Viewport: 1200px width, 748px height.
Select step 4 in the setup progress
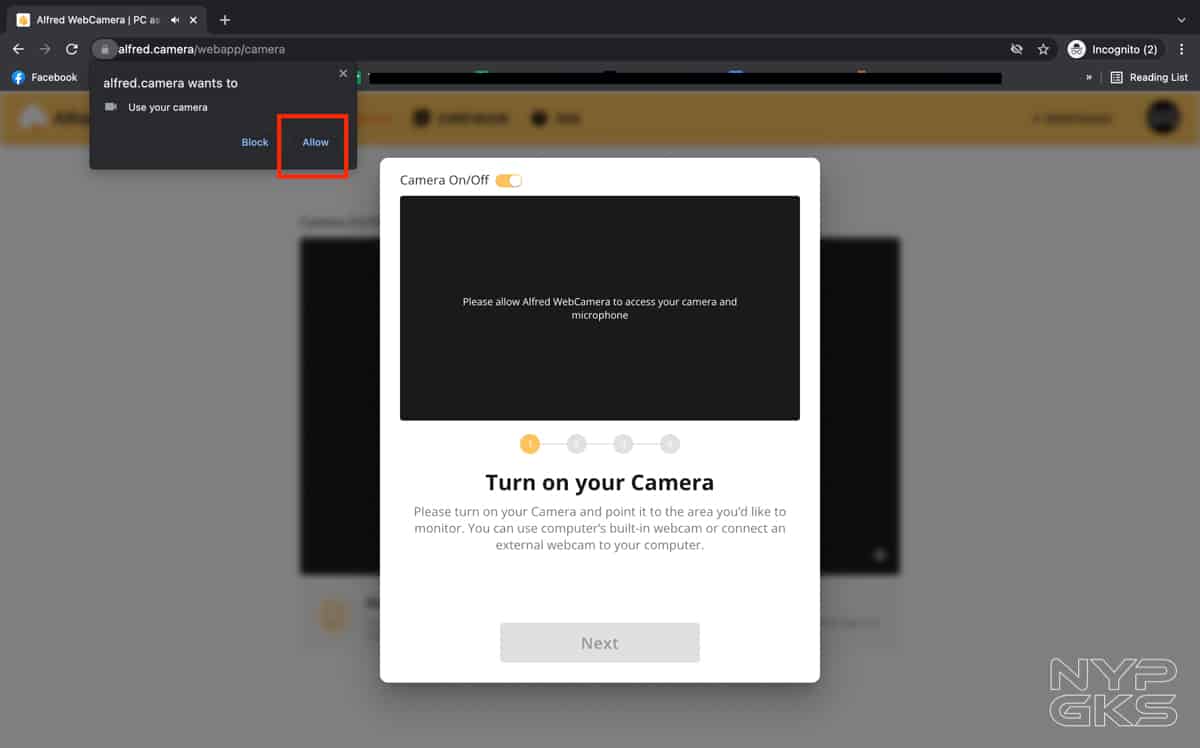click(670, 444)
